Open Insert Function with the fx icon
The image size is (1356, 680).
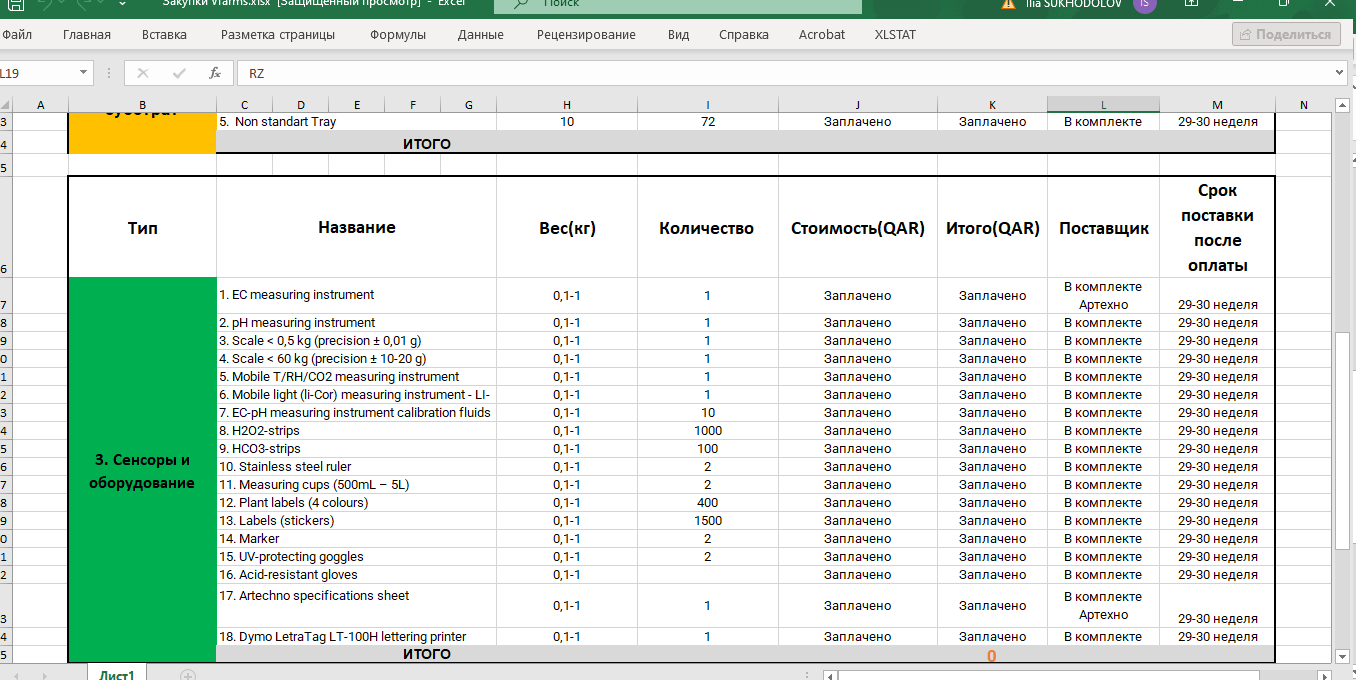[x=215, y=72]
